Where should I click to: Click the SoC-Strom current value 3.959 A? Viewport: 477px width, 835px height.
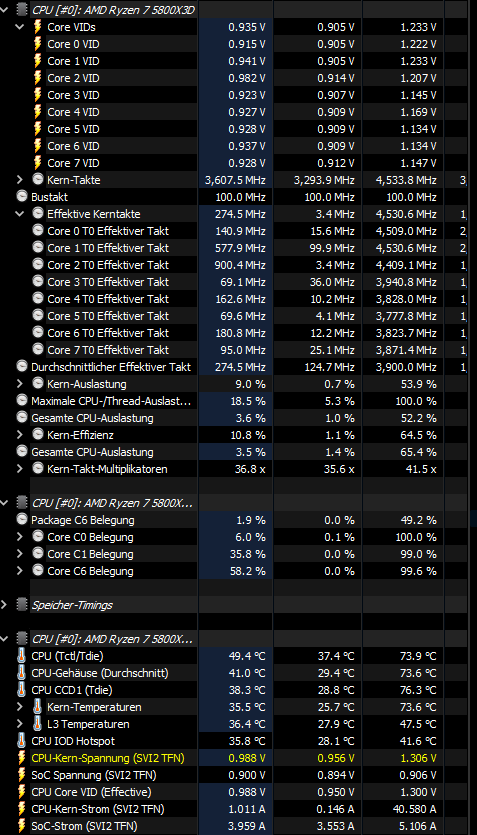pos(247,826)
